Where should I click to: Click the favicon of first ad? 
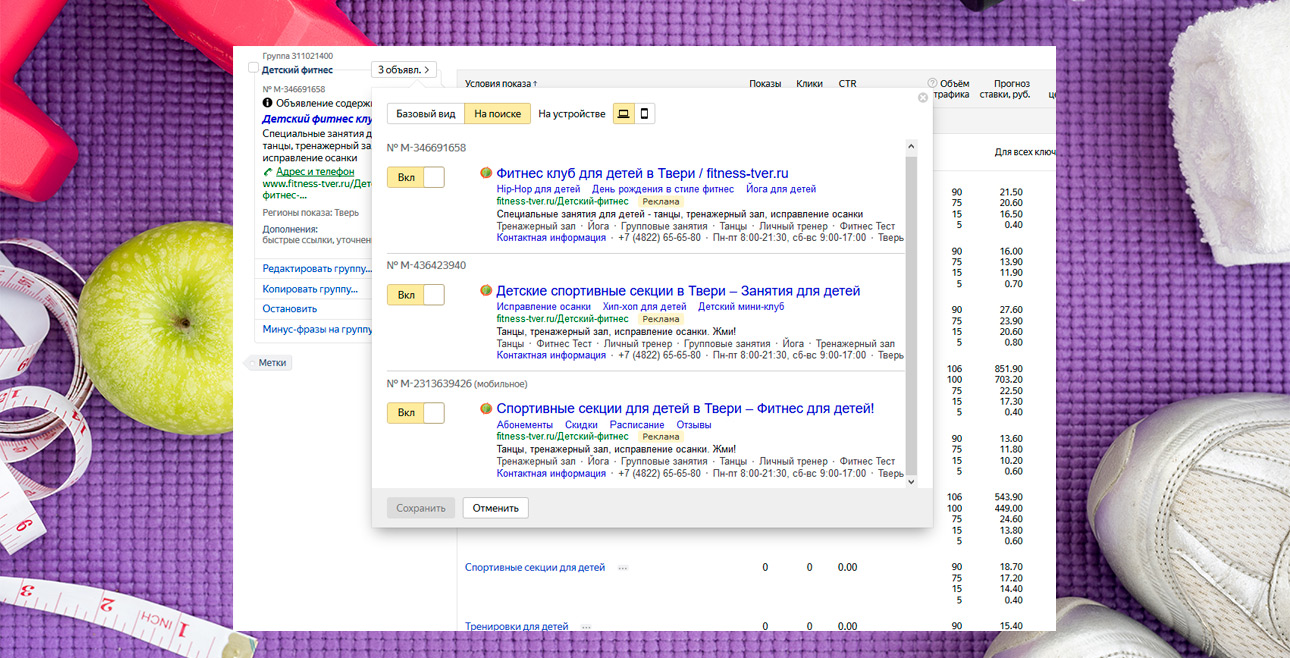[x=486, y=173]
